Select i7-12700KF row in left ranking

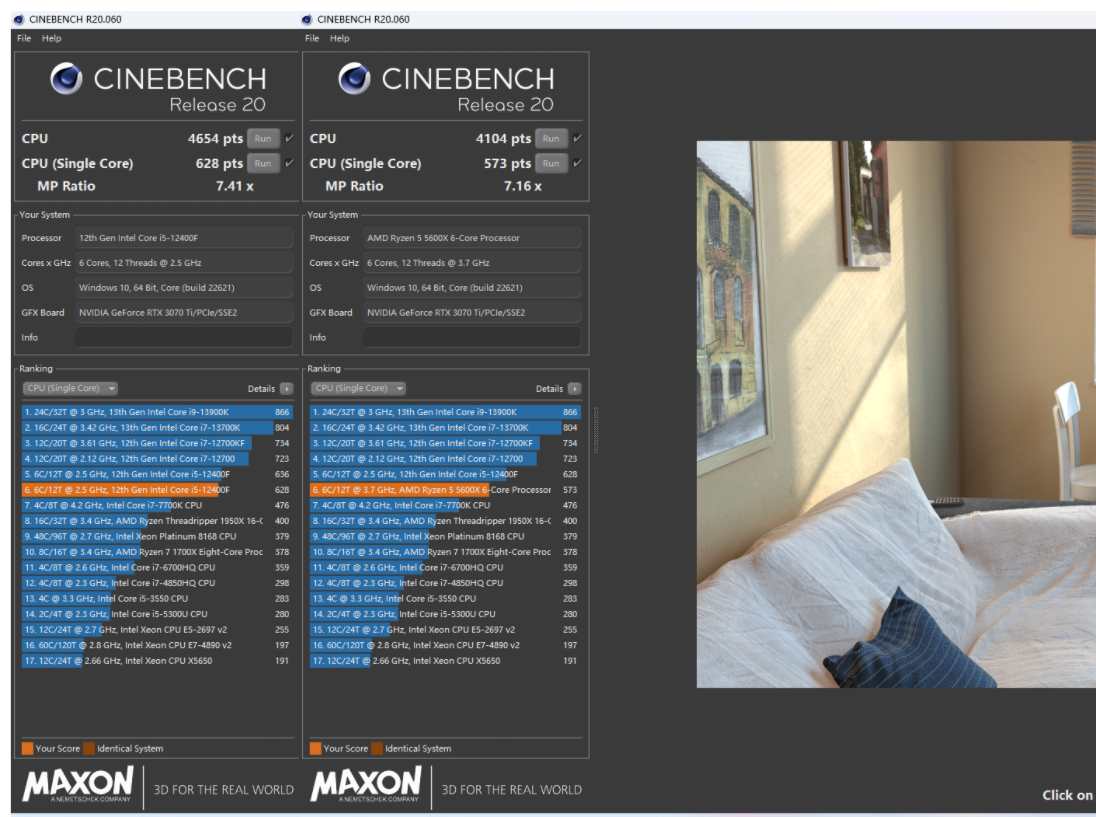157,443
